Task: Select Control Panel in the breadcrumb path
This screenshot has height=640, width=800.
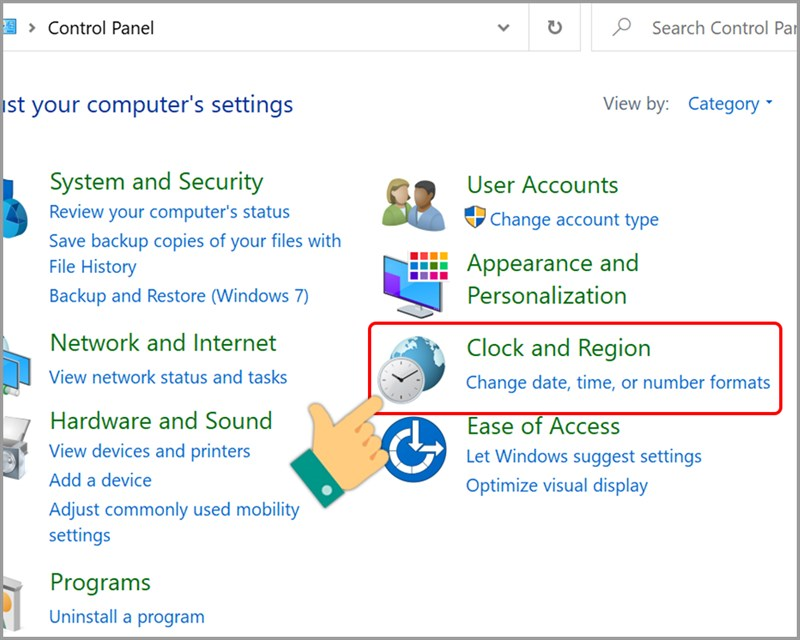Action: (101, 28)
